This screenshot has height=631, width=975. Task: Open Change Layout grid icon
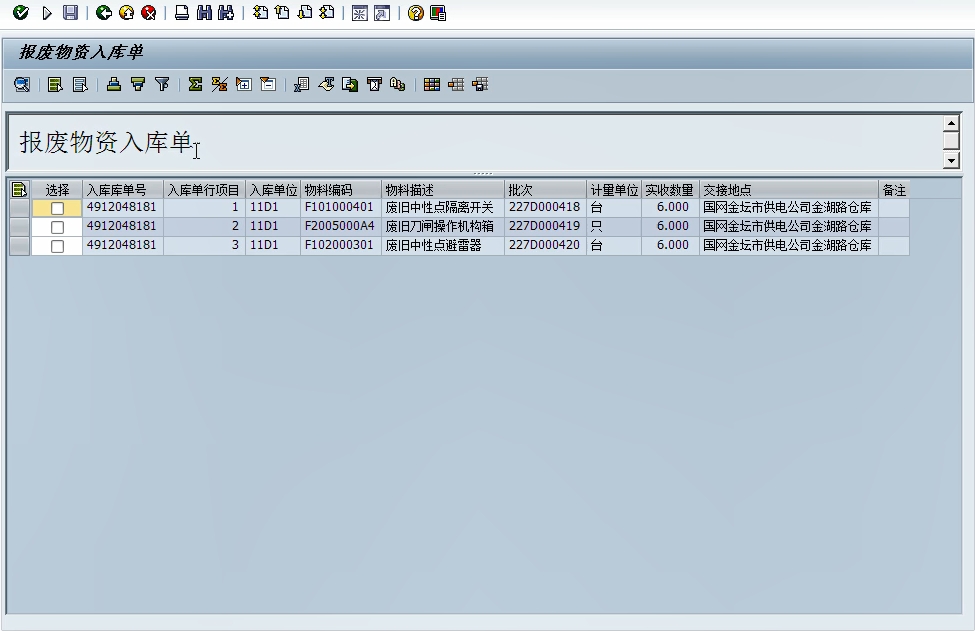click(x=432, y=85)
